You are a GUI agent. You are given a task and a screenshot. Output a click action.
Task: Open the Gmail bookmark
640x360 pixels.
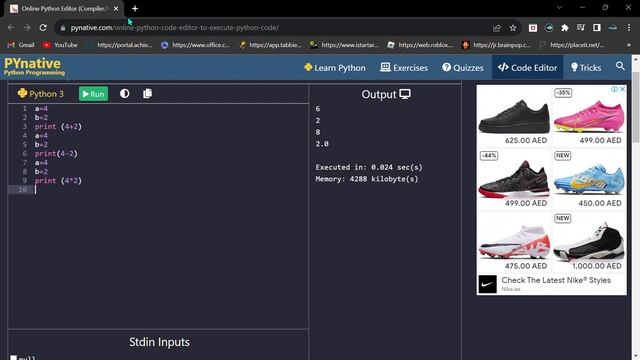point(21,45)
